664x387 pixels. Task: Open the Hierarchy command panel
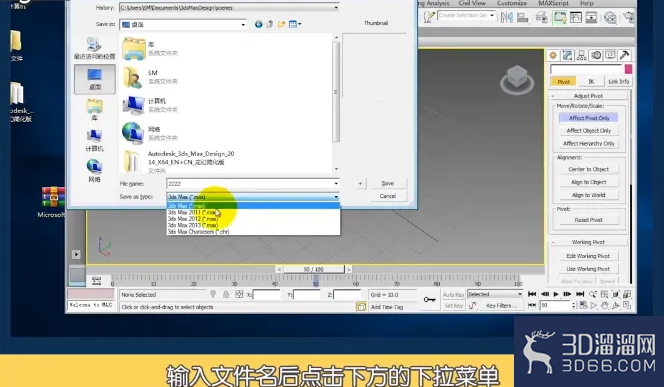[x=582, y=55]
